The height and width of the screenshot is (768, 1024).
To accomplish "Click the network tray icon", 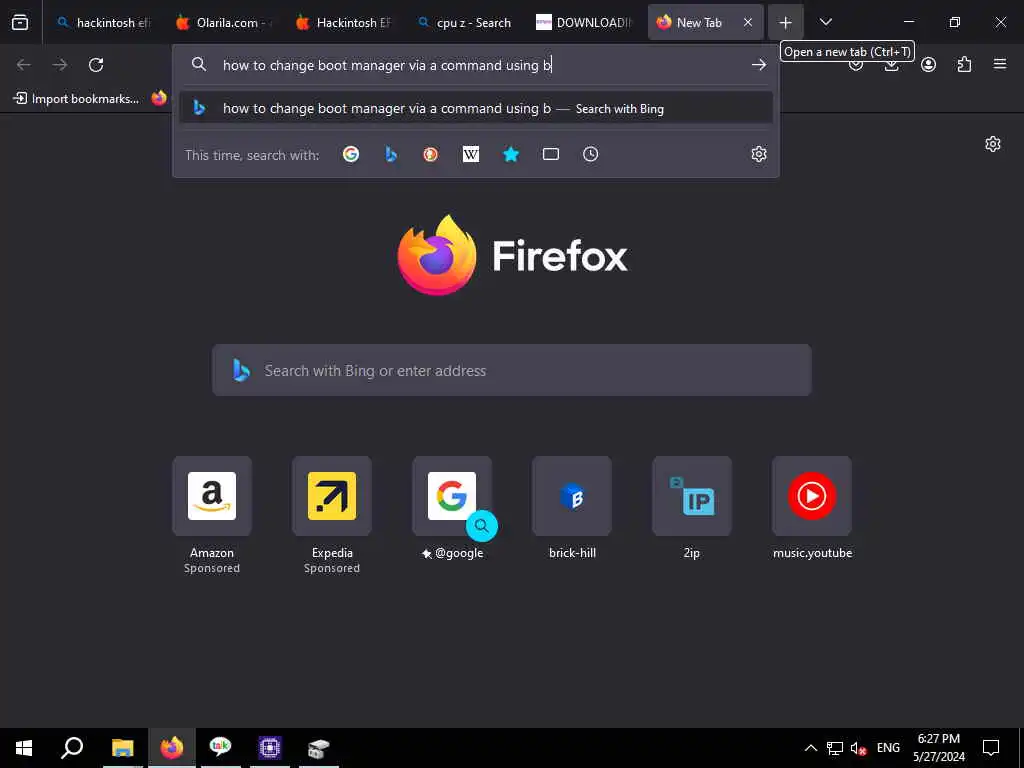I will point(835,748).
